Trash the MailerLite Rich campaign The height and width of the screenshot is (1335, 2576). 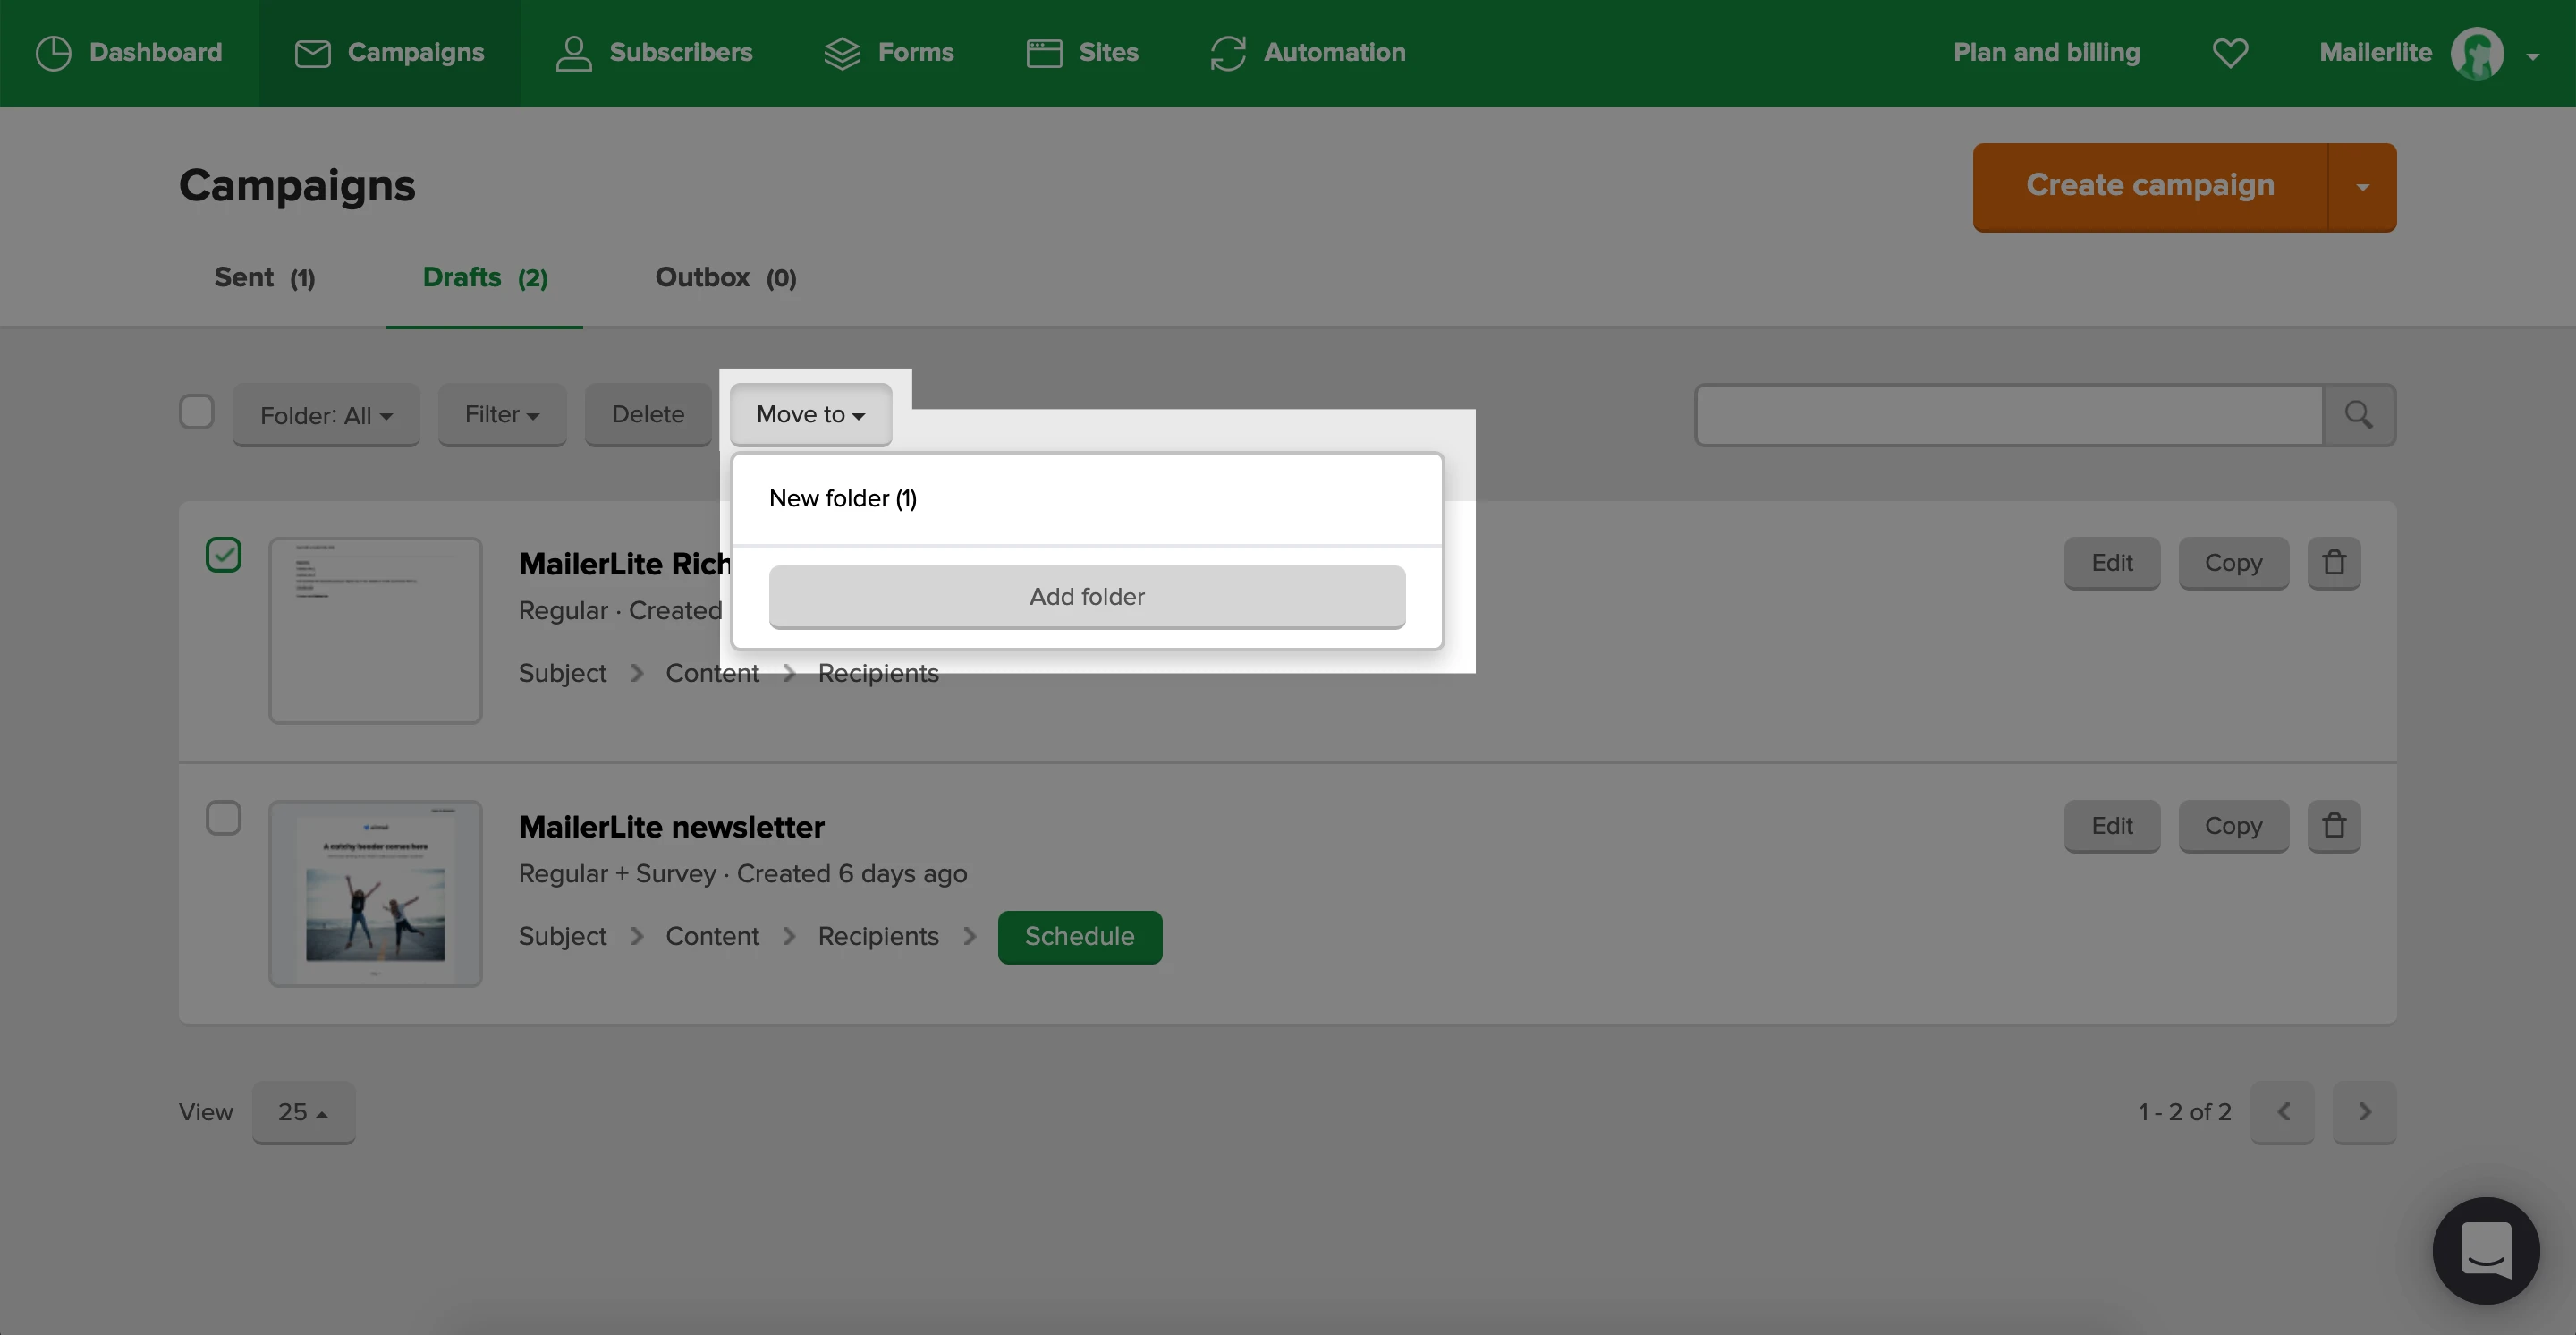pyautogui.click(x=2334, y=563)
